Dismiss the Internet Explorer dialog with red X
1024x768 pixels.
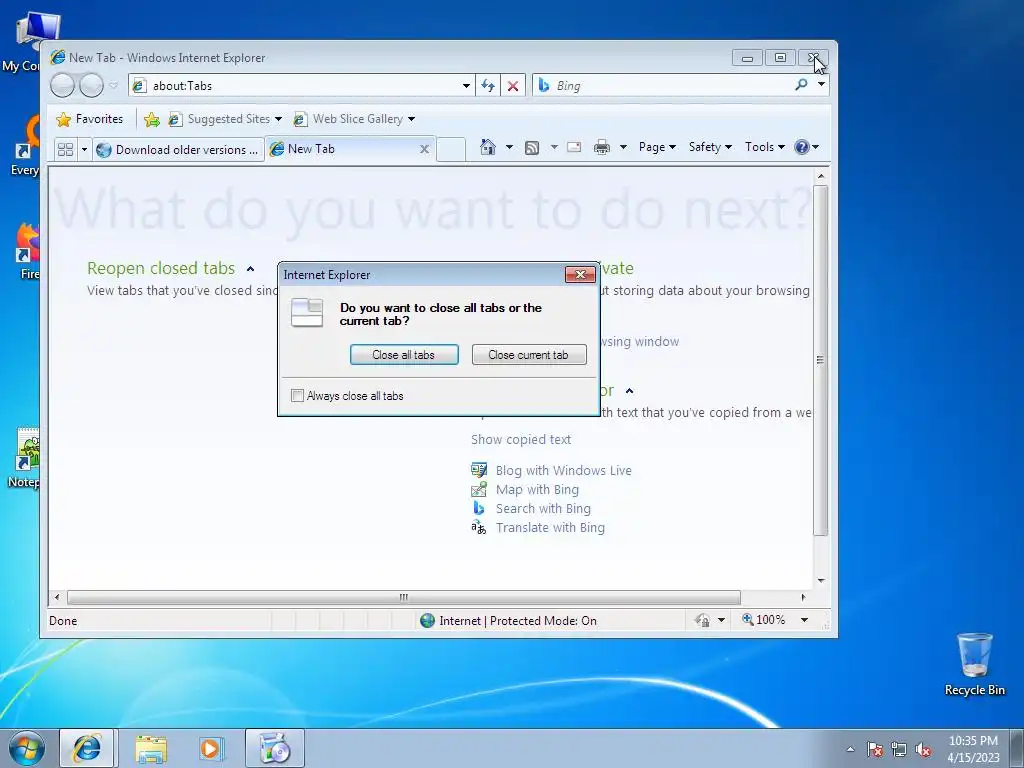coord(580,274)
